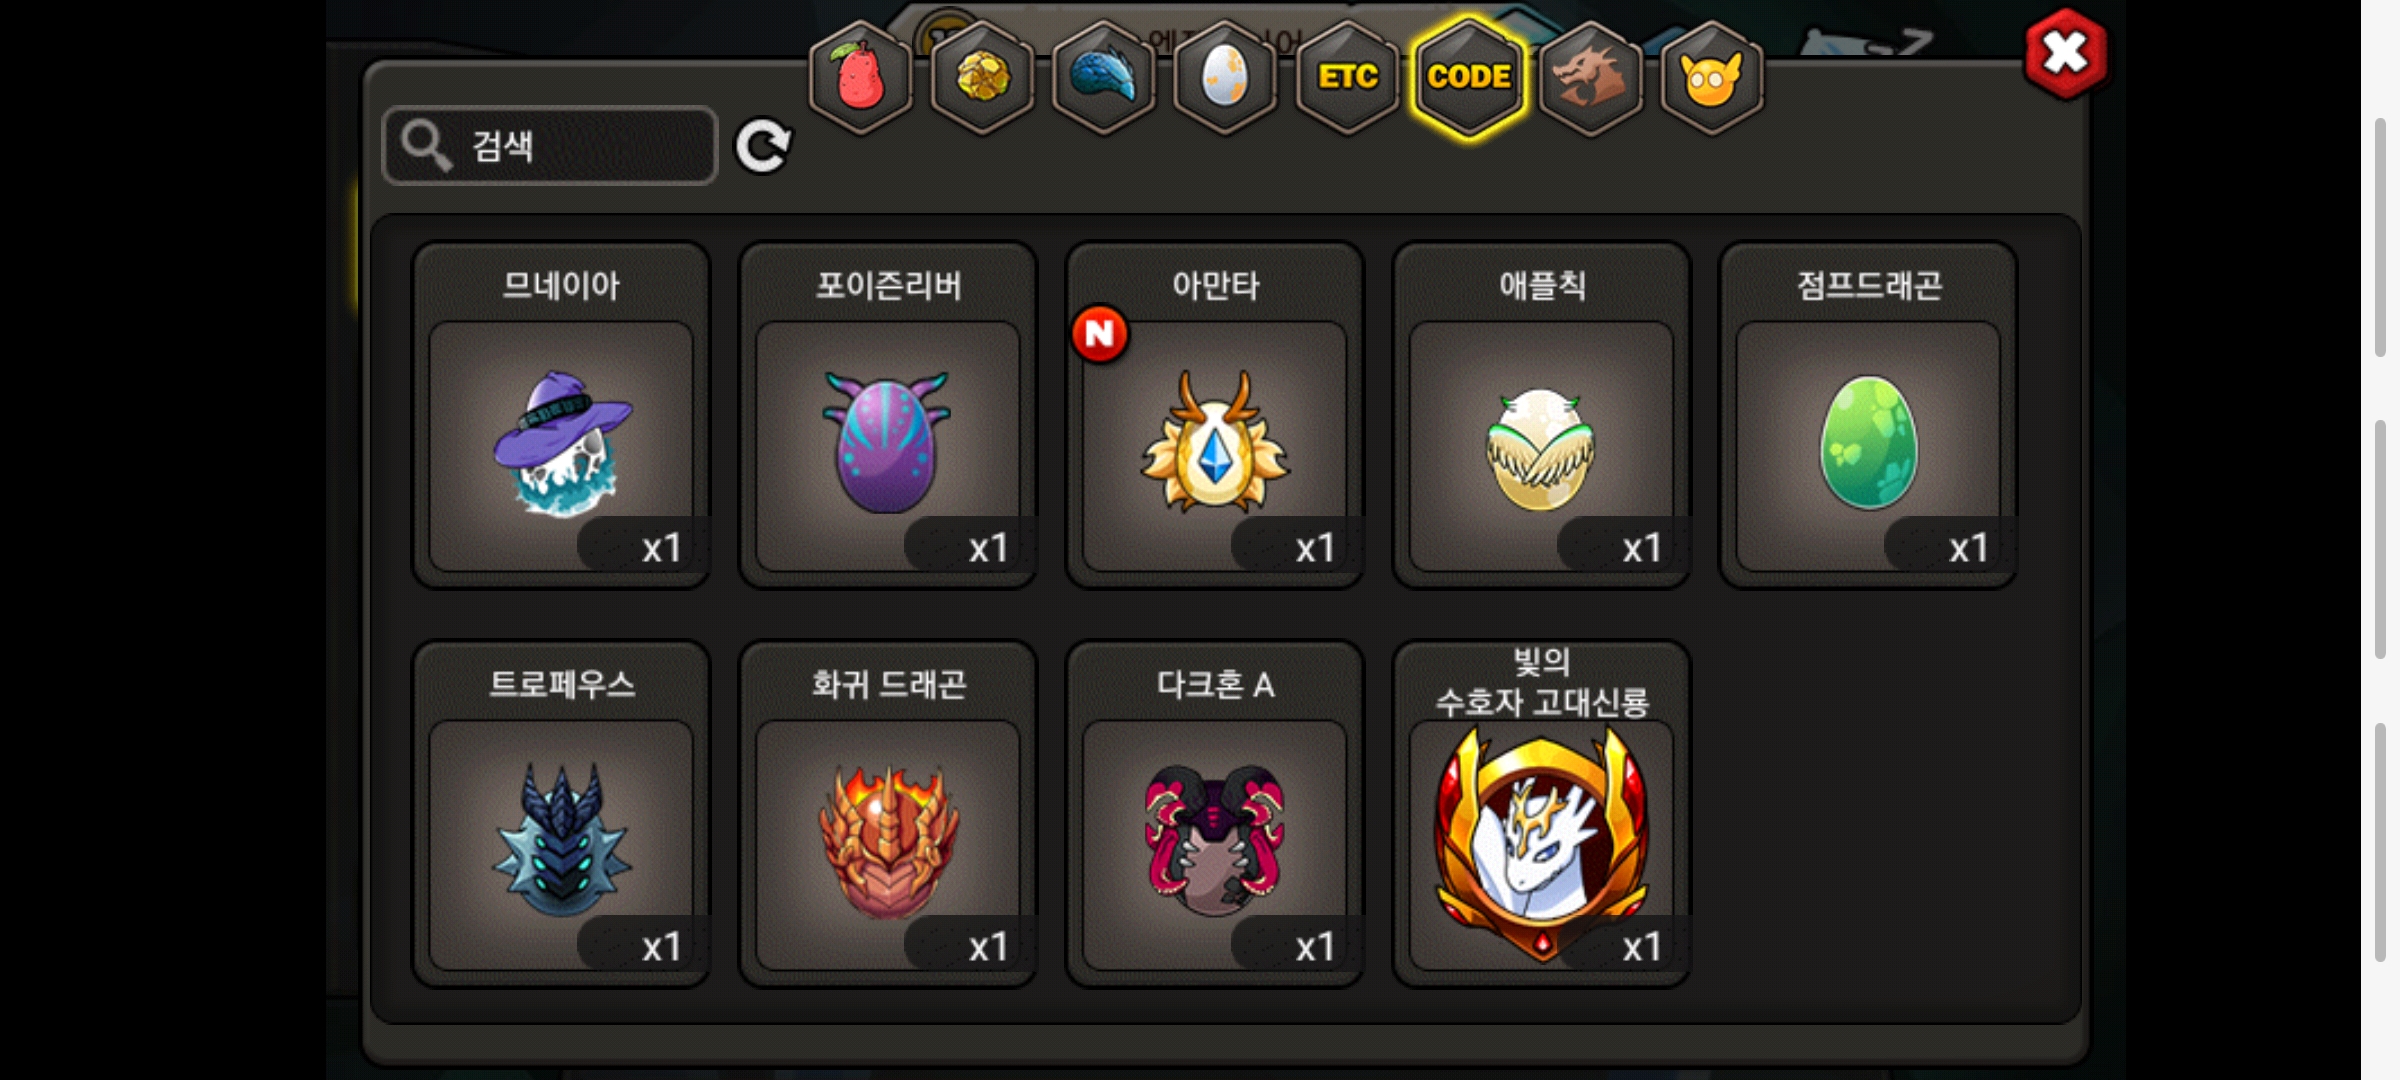Open the brown dragon head tab
The width and height of the screenshot is (2400, 1080).
pos(1590,78)
